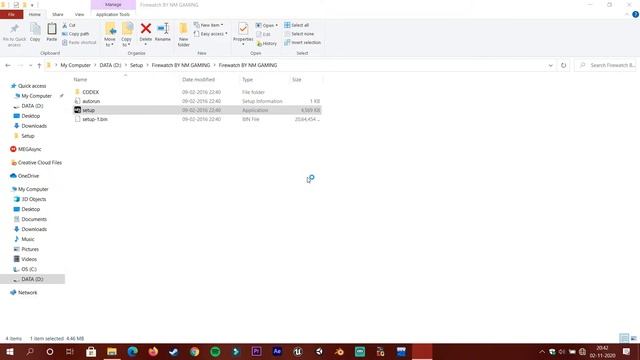Screen dimensions: 640x360
Task: Collapse the ribbon with the chevron
Action: [x=627, y=14]
